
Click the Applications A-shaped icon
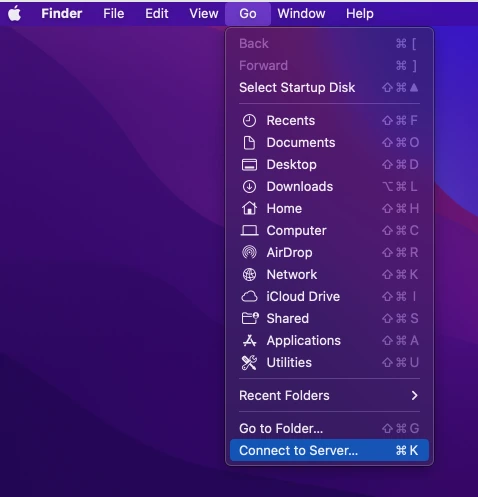tap(249, 340)
